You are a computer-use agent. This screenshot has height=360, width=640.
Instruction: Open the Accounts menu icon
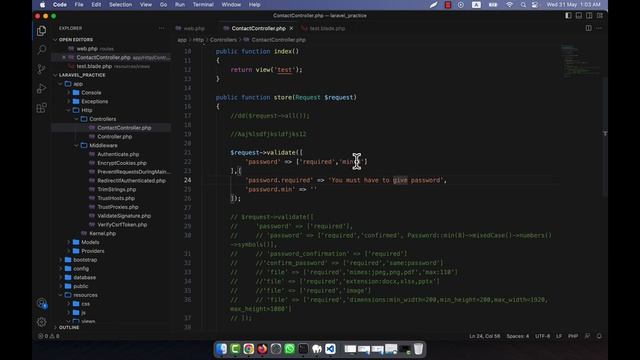click(41, 303)
